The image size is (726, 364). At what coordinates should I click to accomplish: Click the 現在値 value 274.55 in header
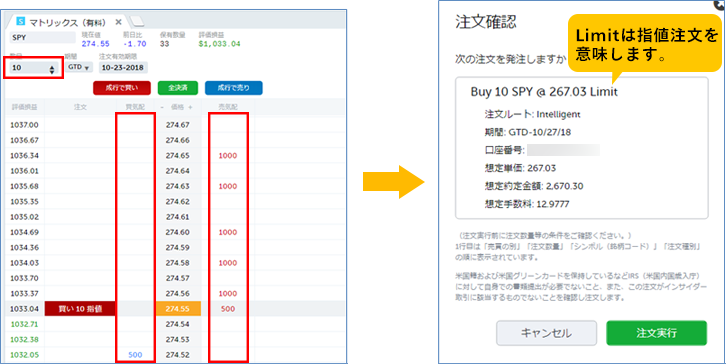[x=95, y=44]
